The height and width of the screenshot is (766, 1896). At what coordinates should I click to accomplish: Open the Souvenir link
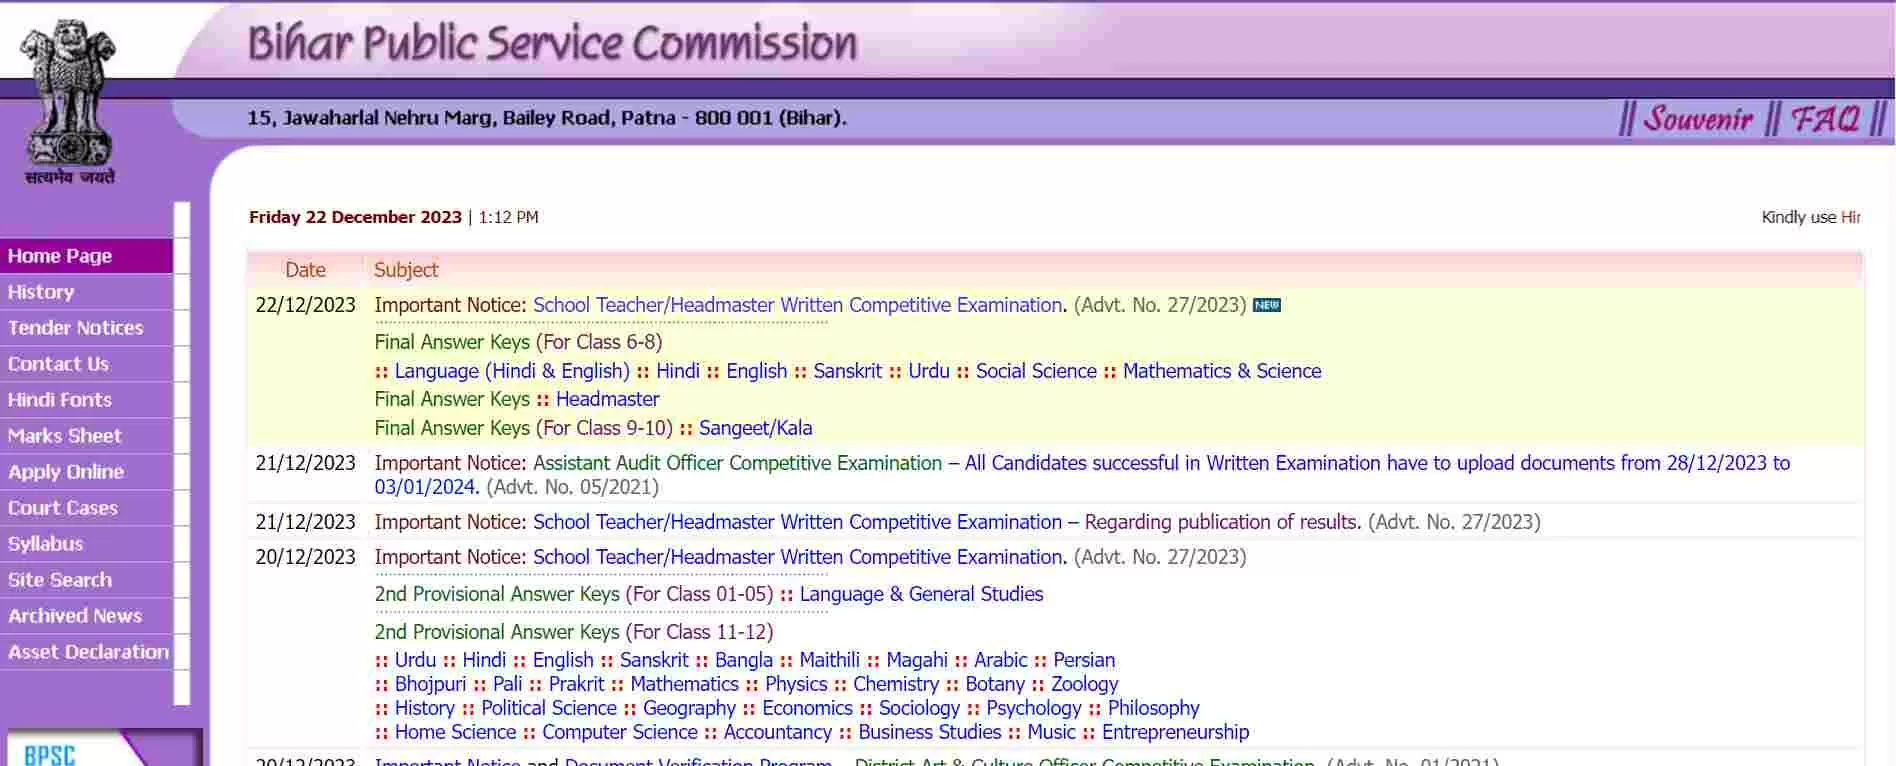[1698, 119]
